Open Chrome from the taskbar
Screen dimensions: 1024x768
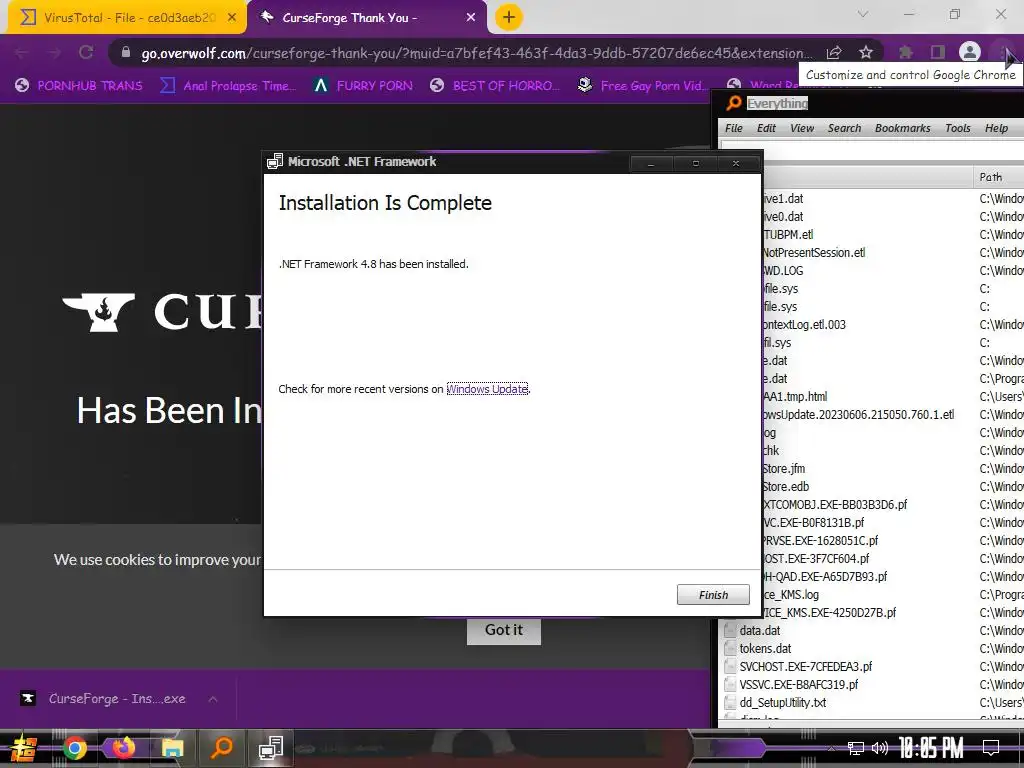coord(74,748)
